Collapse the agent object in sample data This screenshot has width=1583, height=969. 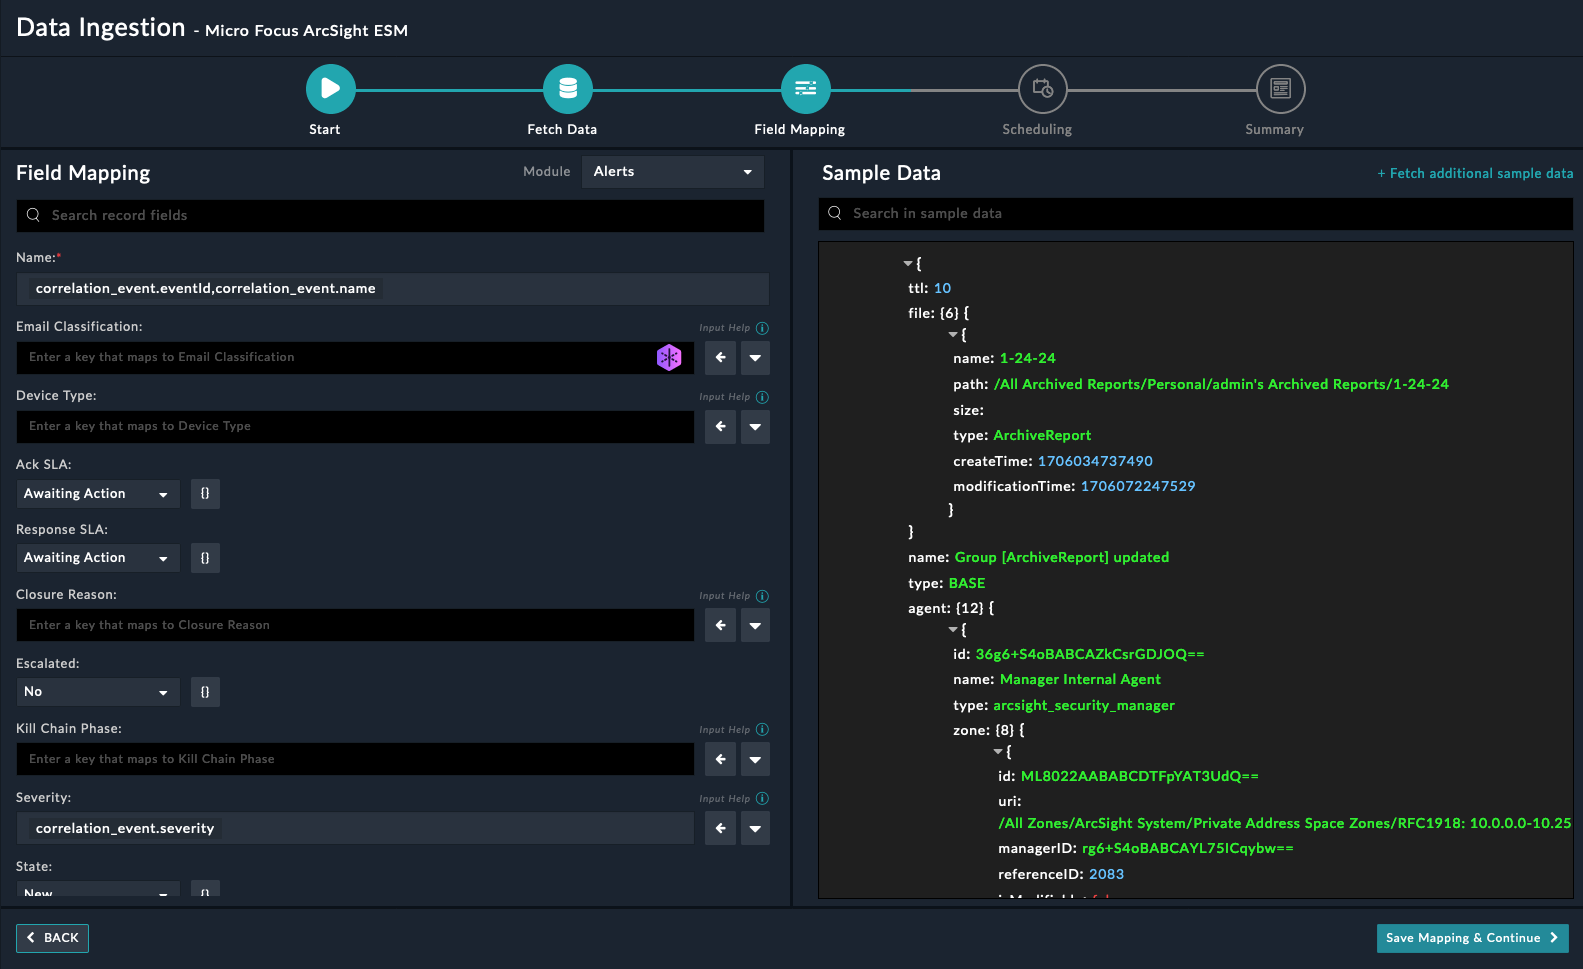click(x=953, y=630)
